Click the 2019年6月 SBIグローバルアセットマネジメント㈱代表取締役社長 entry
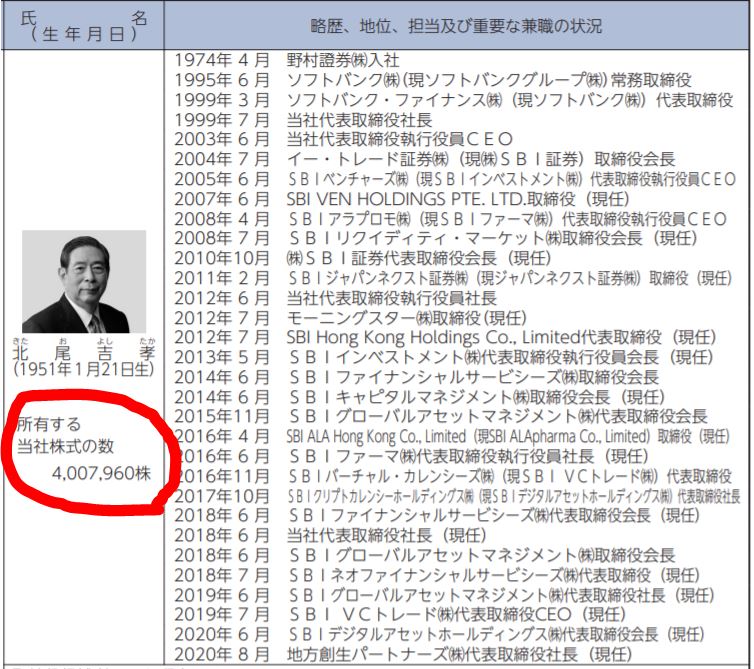This screenshot has height=669, width=754. (x=501, y=595)
